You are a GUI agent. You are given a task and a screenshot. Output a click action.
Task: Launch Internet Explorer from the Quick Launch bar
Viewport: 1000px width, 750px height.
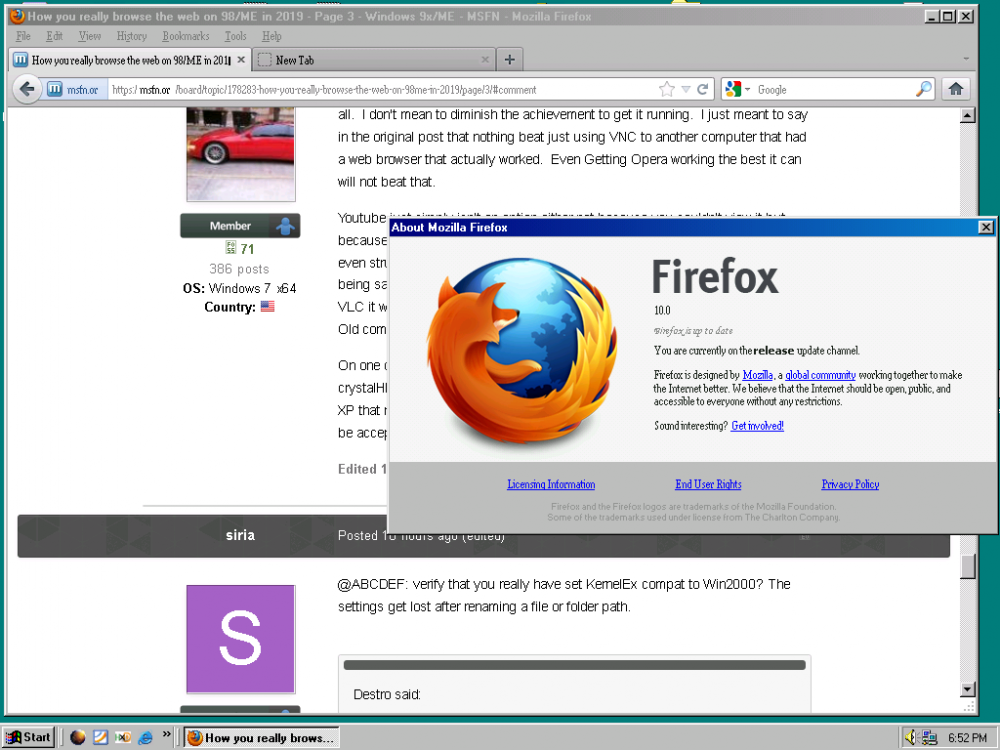[x=145, y=737]
